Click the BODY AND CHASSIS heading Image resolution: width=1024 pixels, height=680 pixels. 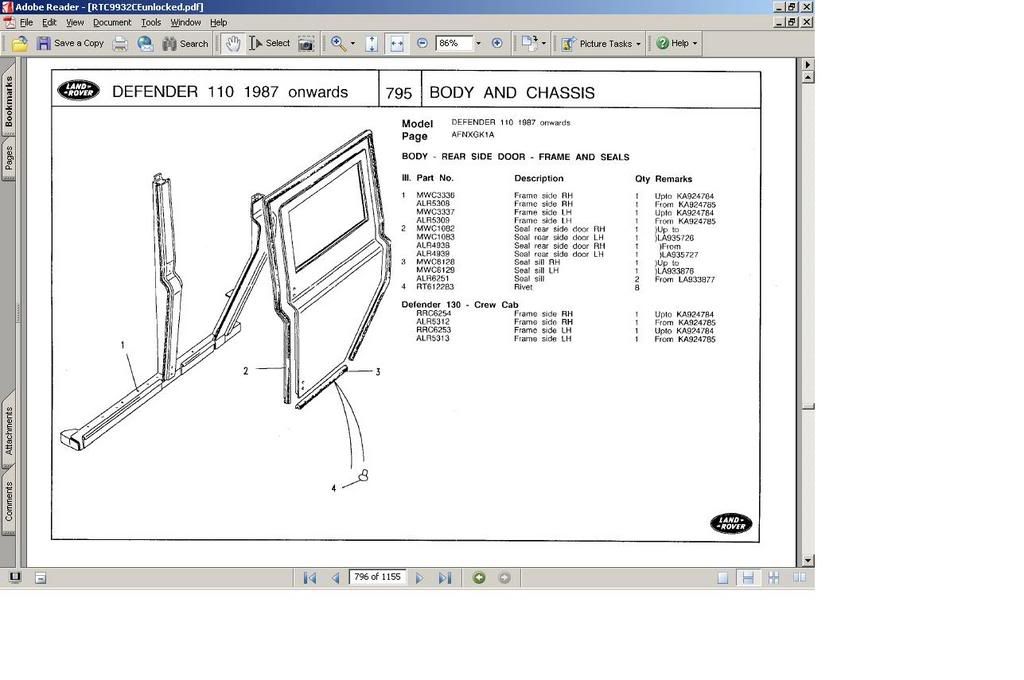pos(512,93)
